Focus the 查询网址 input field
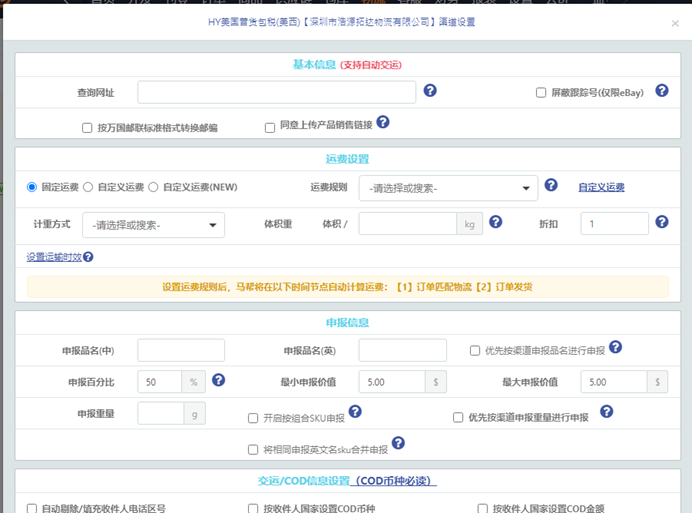The width and height of the screenshot is (692, 513). [277, 92]
